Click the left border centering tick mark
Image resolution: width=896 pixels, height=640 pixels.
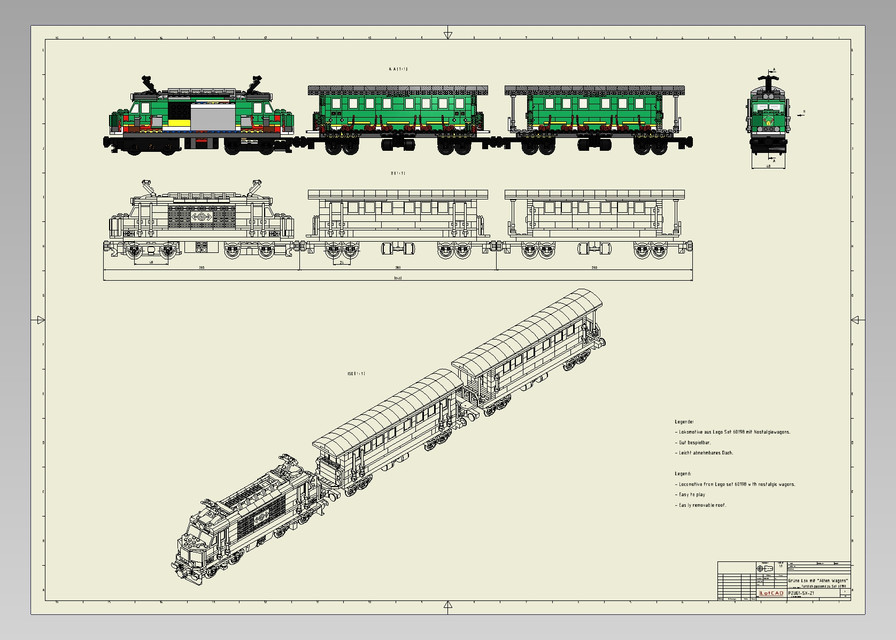click(x=38, y=320)
